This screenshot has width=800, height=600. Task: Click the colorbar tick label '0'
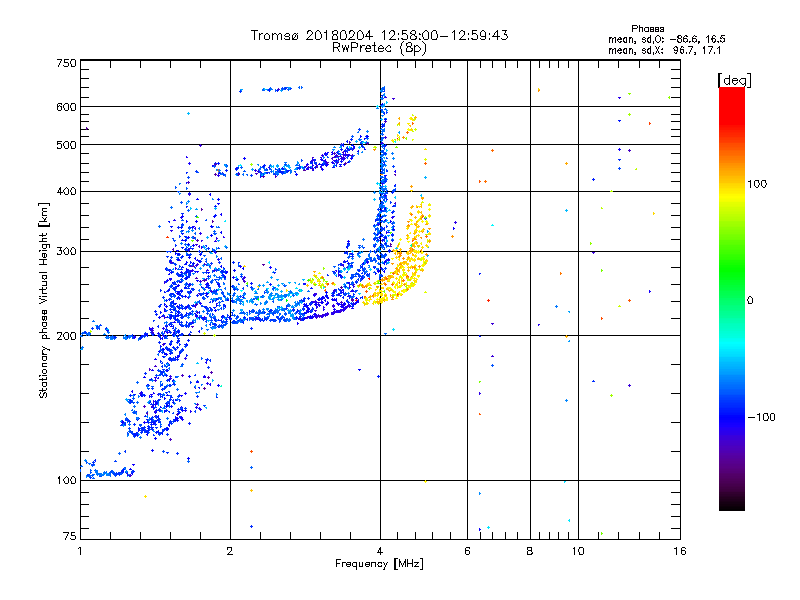click(x=750, y=301)
